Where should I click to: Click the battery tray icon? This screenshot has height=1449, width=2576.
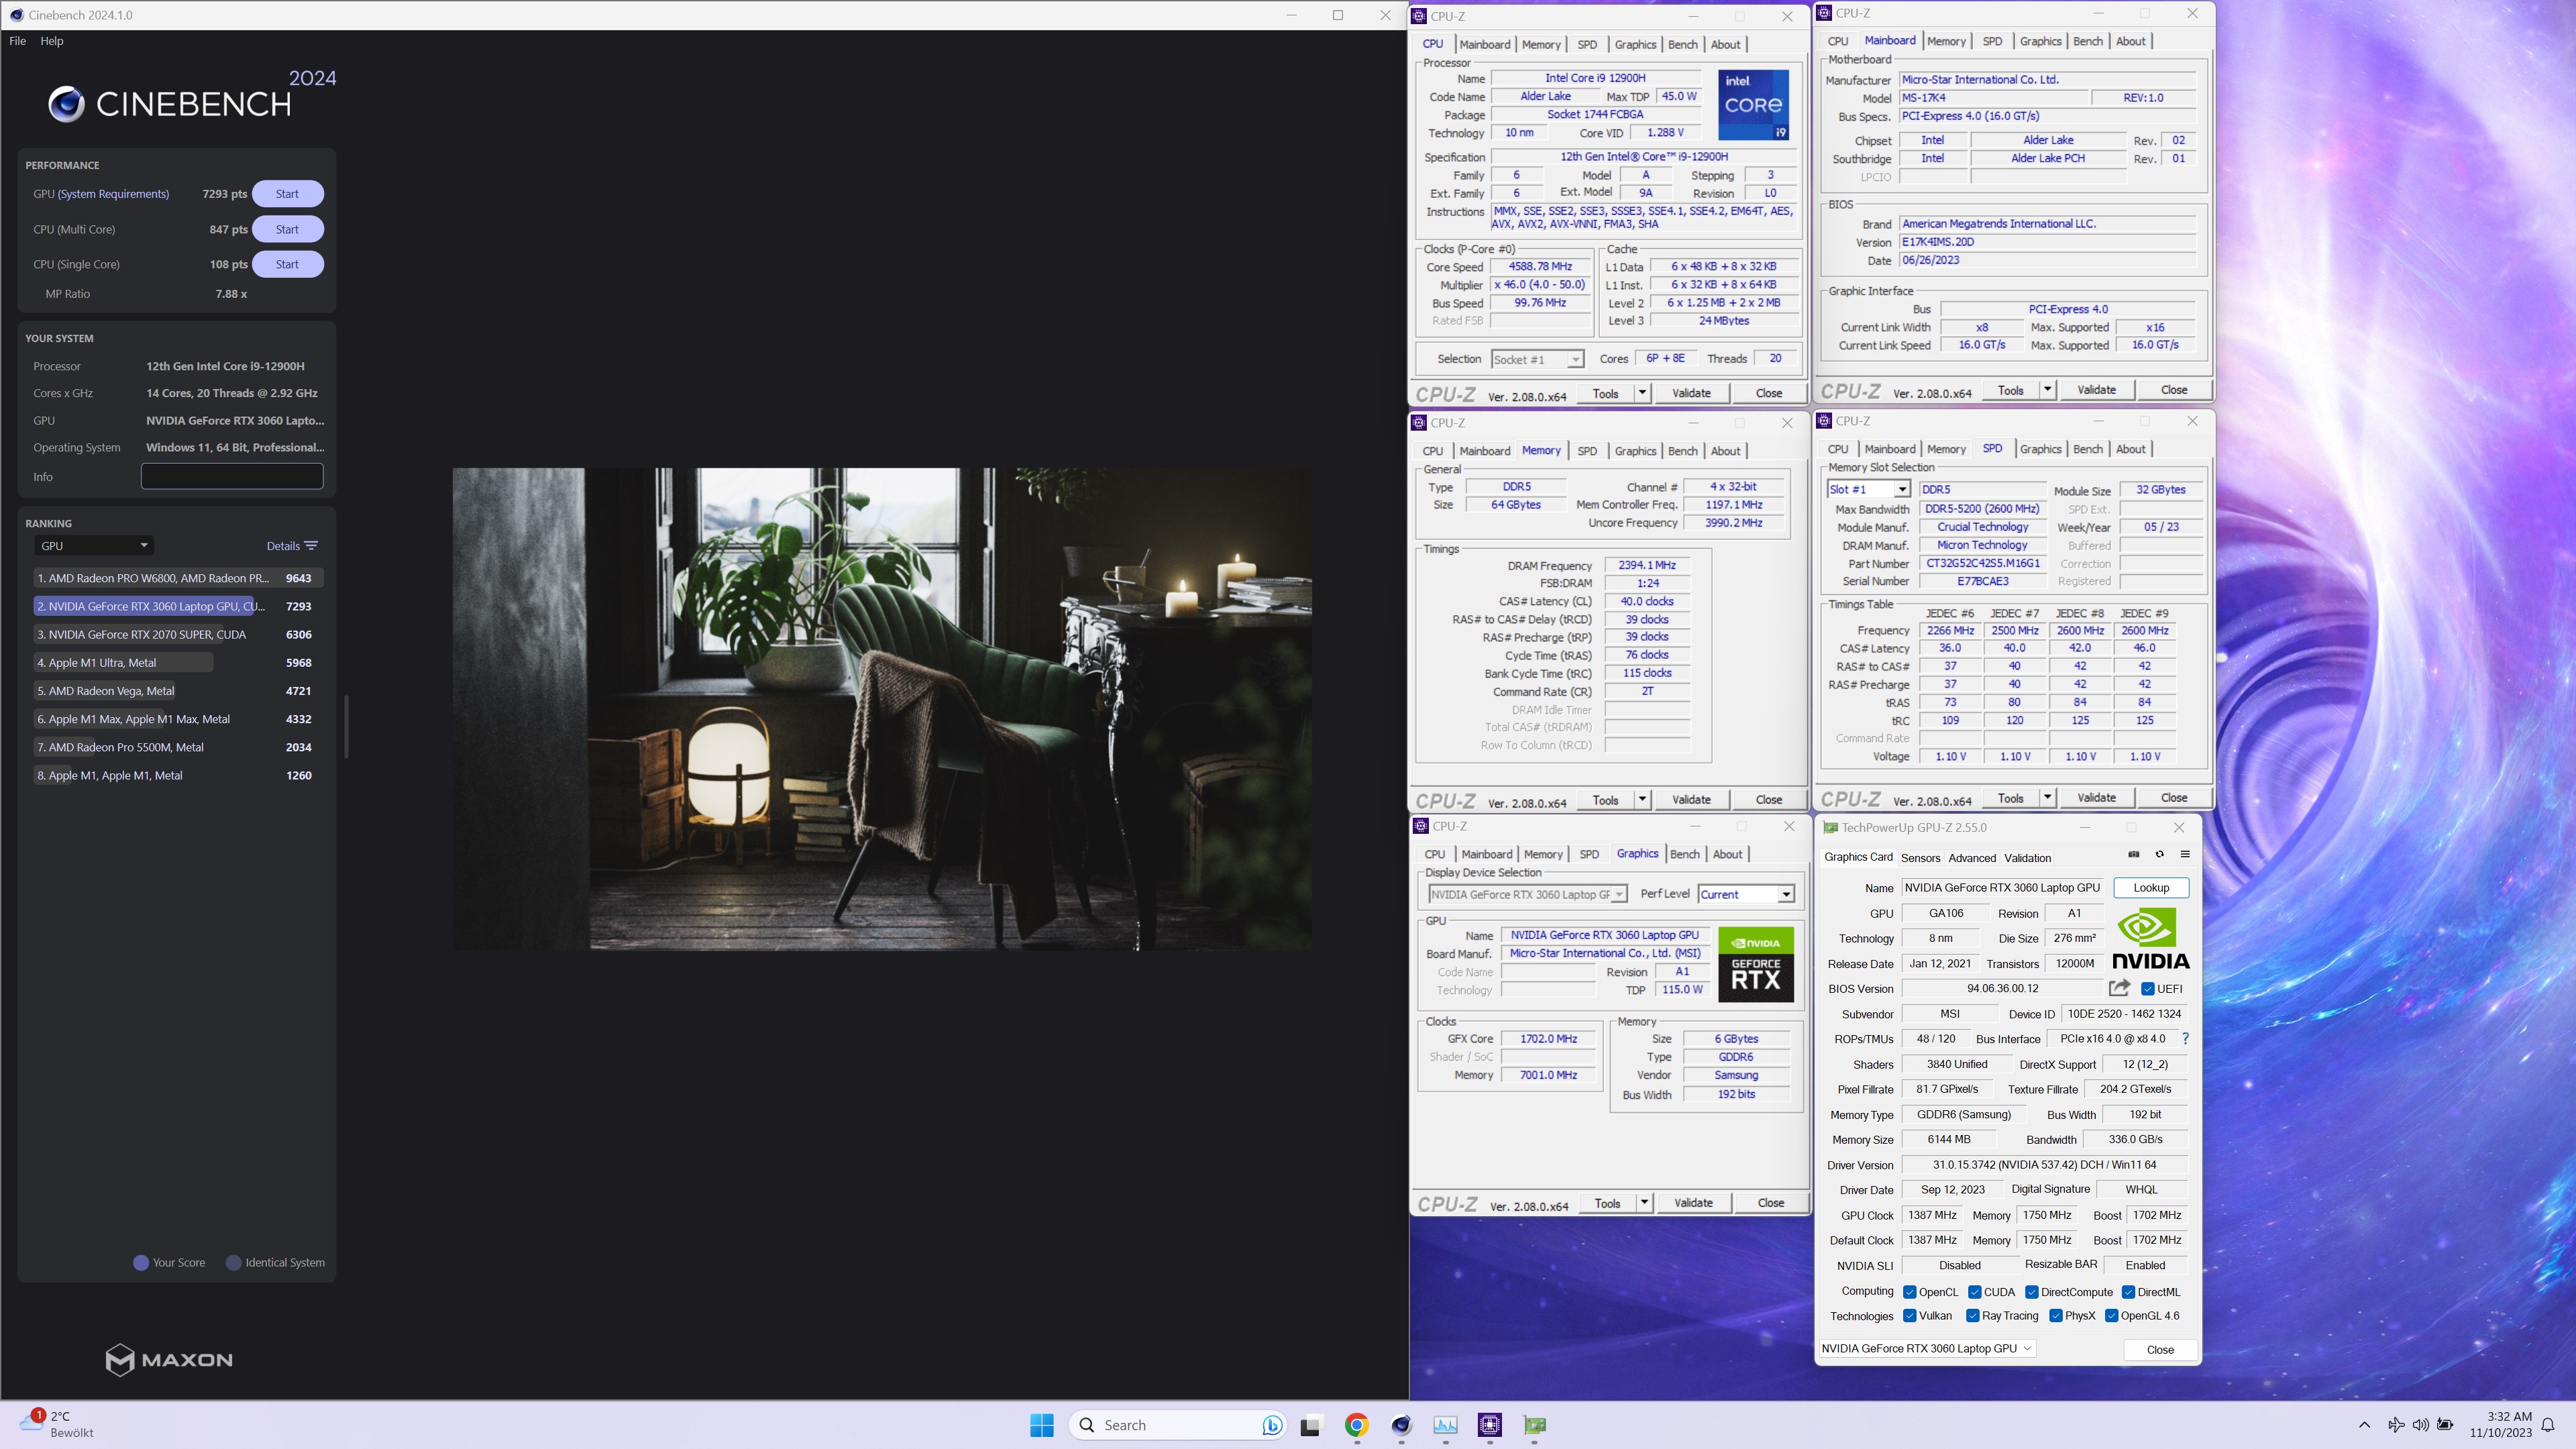tap(2445, 1425)
